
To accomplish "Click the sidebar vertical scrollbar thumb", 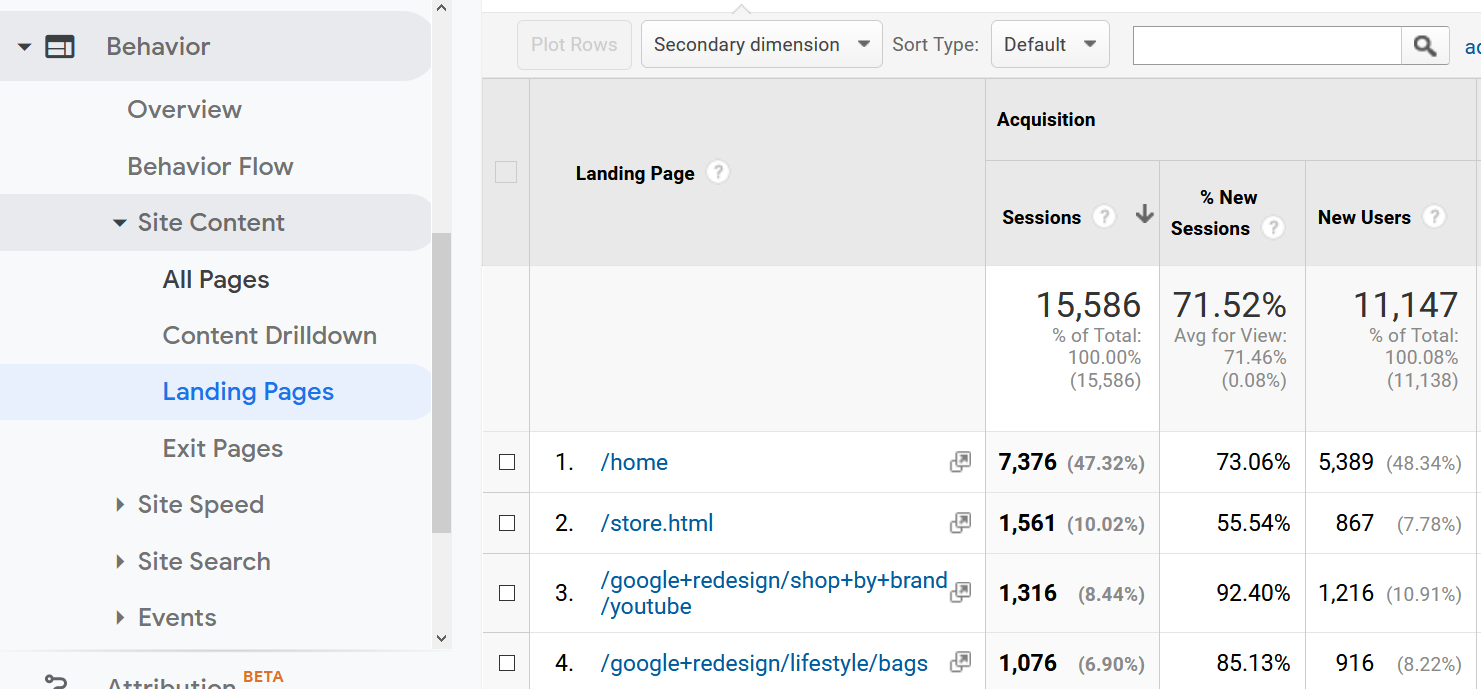I will 441,382.
